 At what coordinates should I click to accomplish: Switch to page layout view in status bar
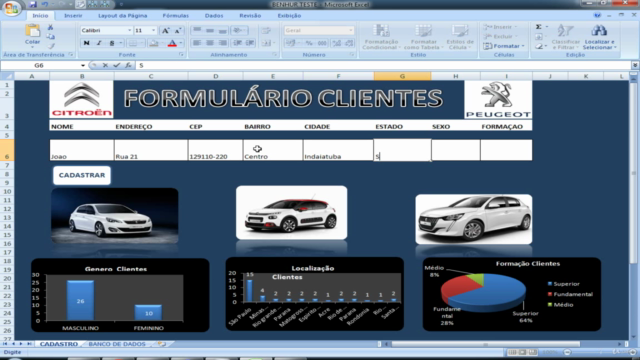click(522, 352)
